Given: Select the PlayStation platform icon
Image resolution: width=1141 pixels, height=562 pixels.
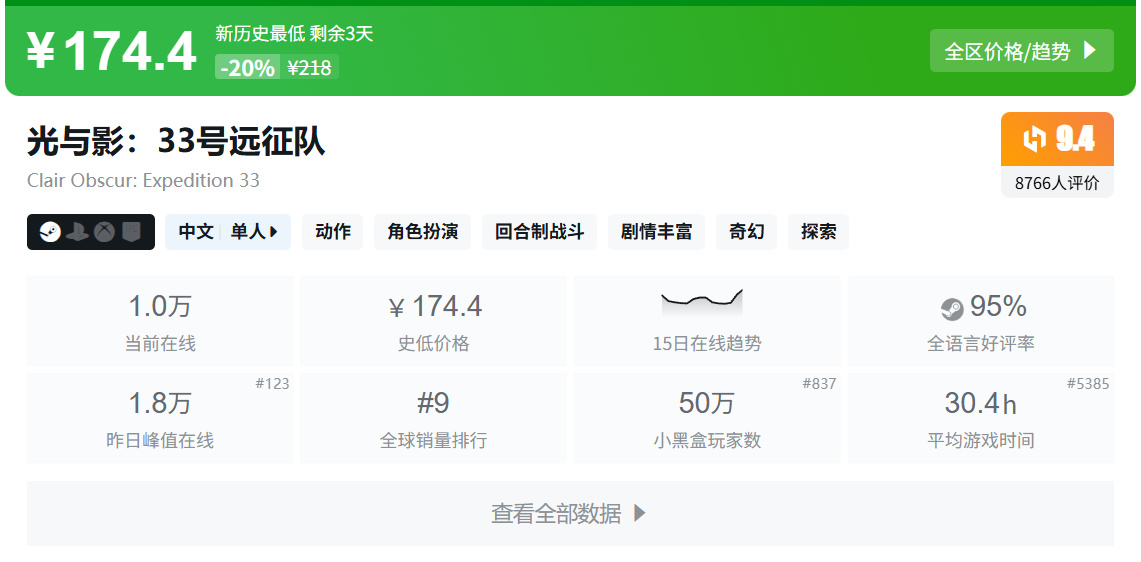Looking at the screenshot, I should (77, 232).
